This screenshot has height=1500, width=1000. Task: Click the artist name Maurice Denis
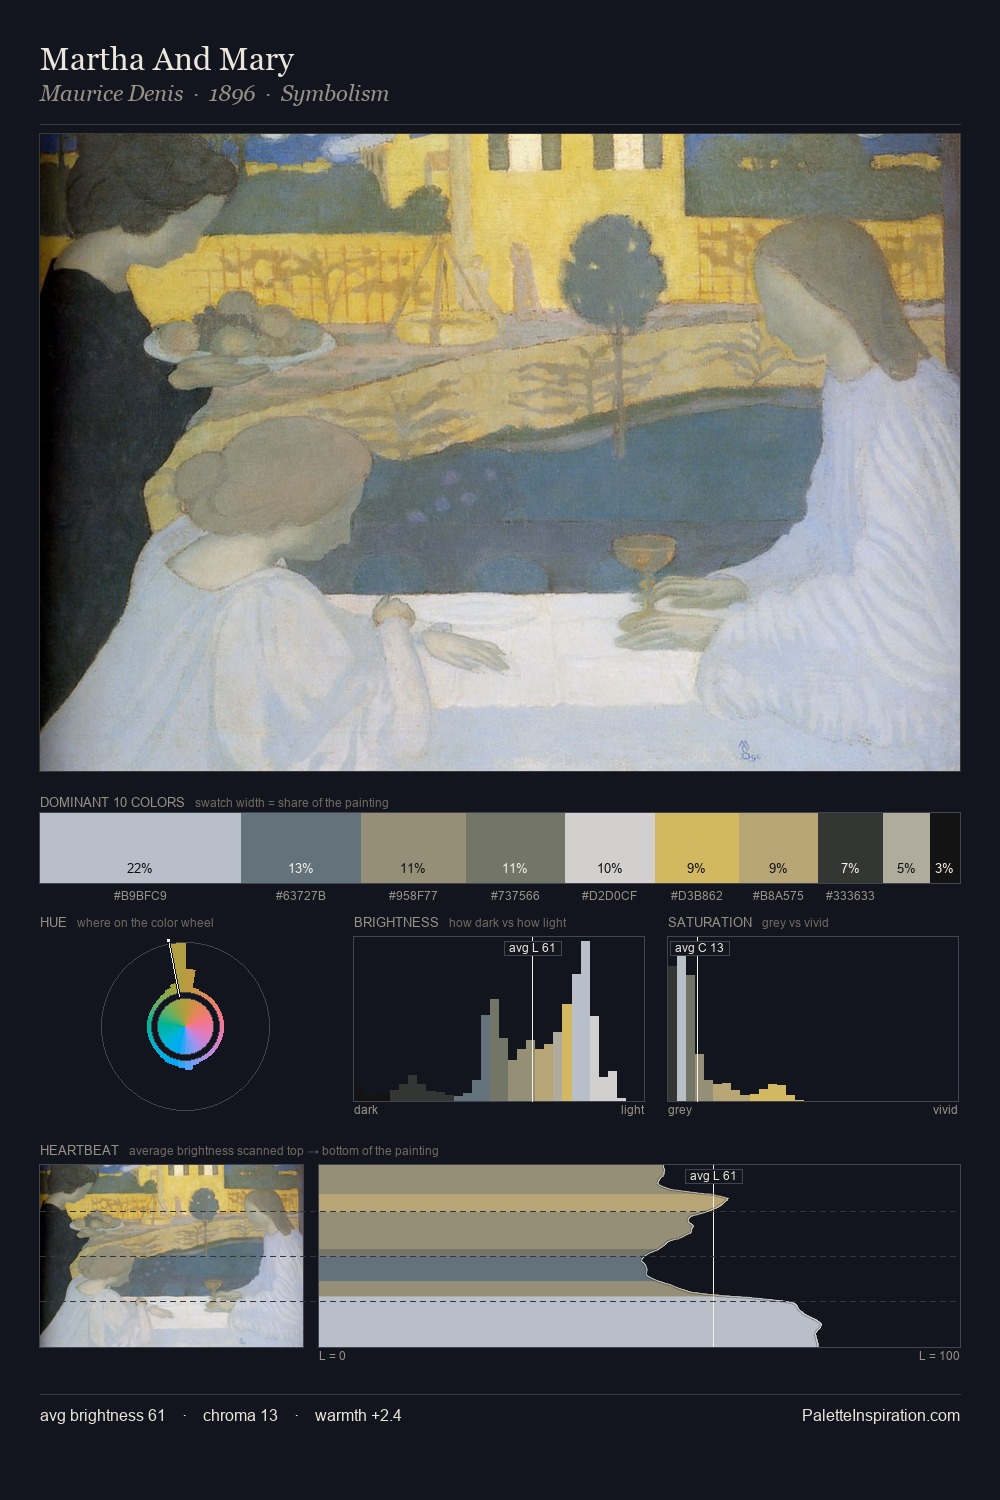point(112,94)
